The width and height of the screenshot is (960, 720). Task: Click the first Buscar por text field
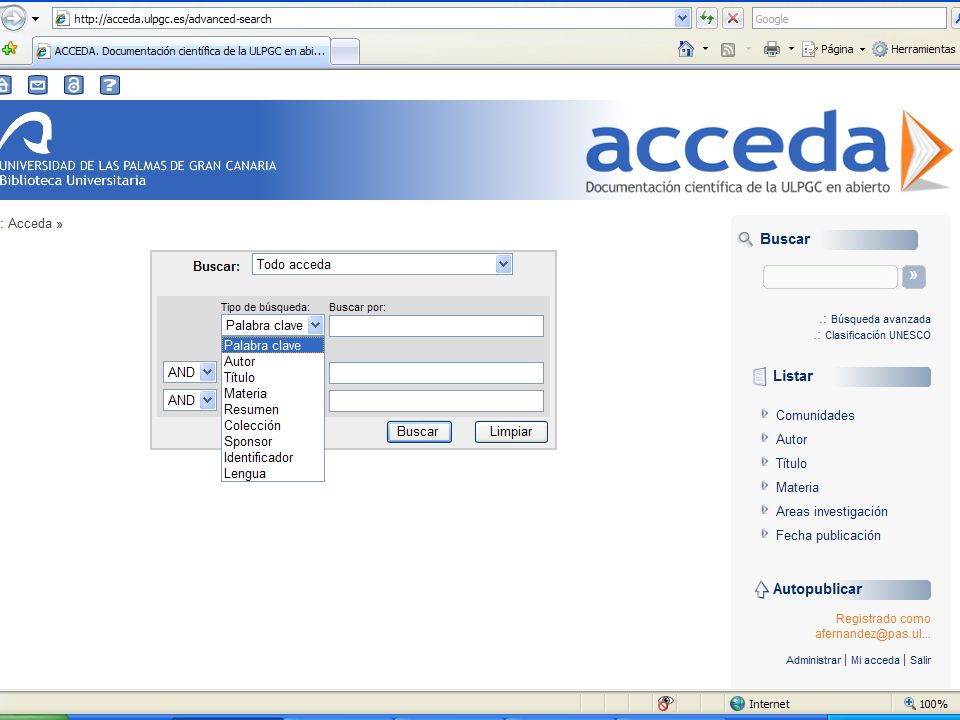pyautogui.click(x=436, y=326)
